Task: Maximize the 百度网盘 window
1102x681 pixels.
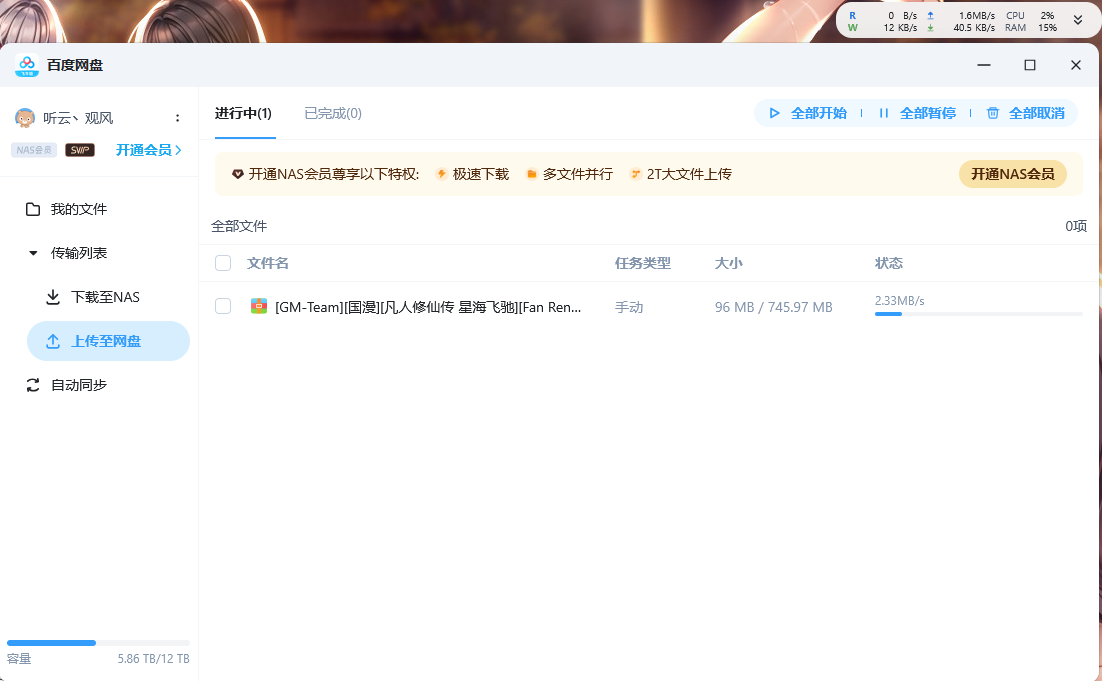Action: point(1030,65)
